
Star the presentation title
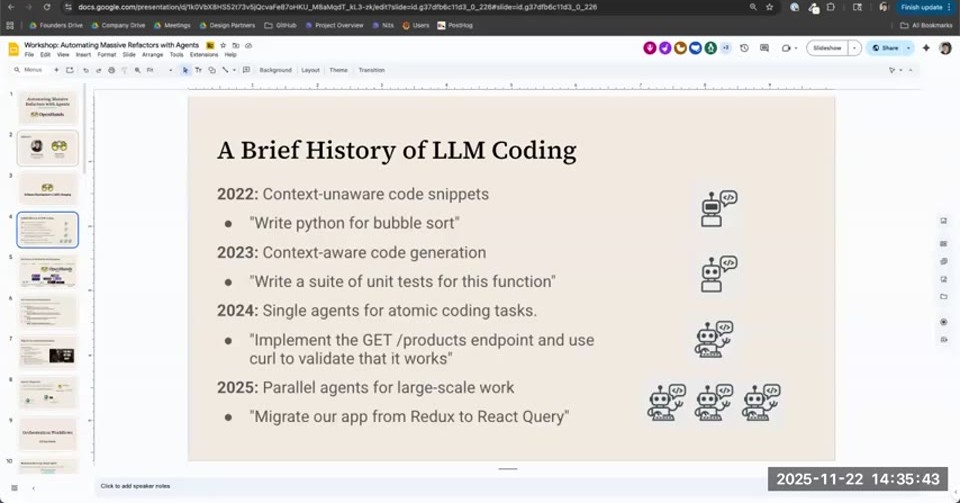[223, 45]
